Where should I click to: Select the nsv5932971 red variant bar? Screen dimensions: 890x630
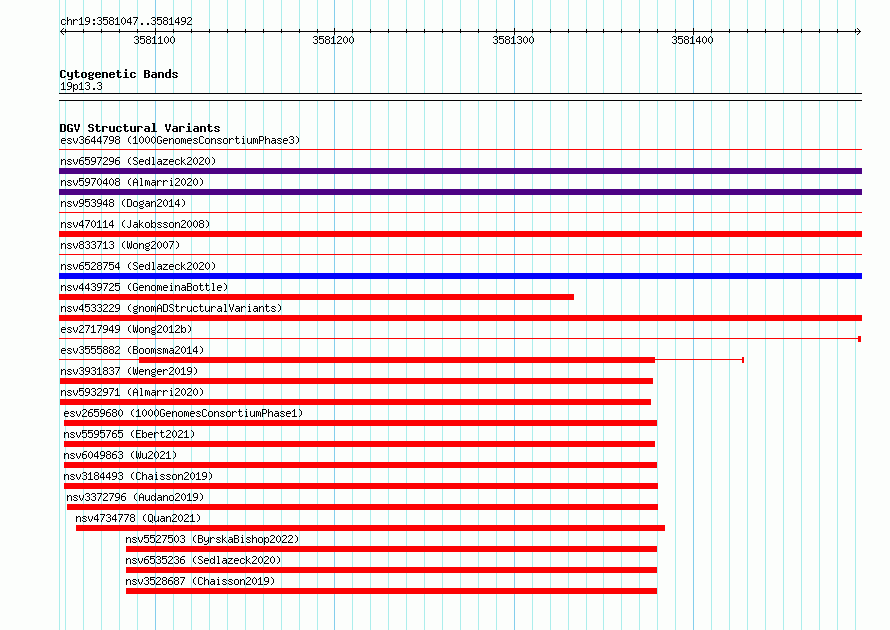point(355,402)
